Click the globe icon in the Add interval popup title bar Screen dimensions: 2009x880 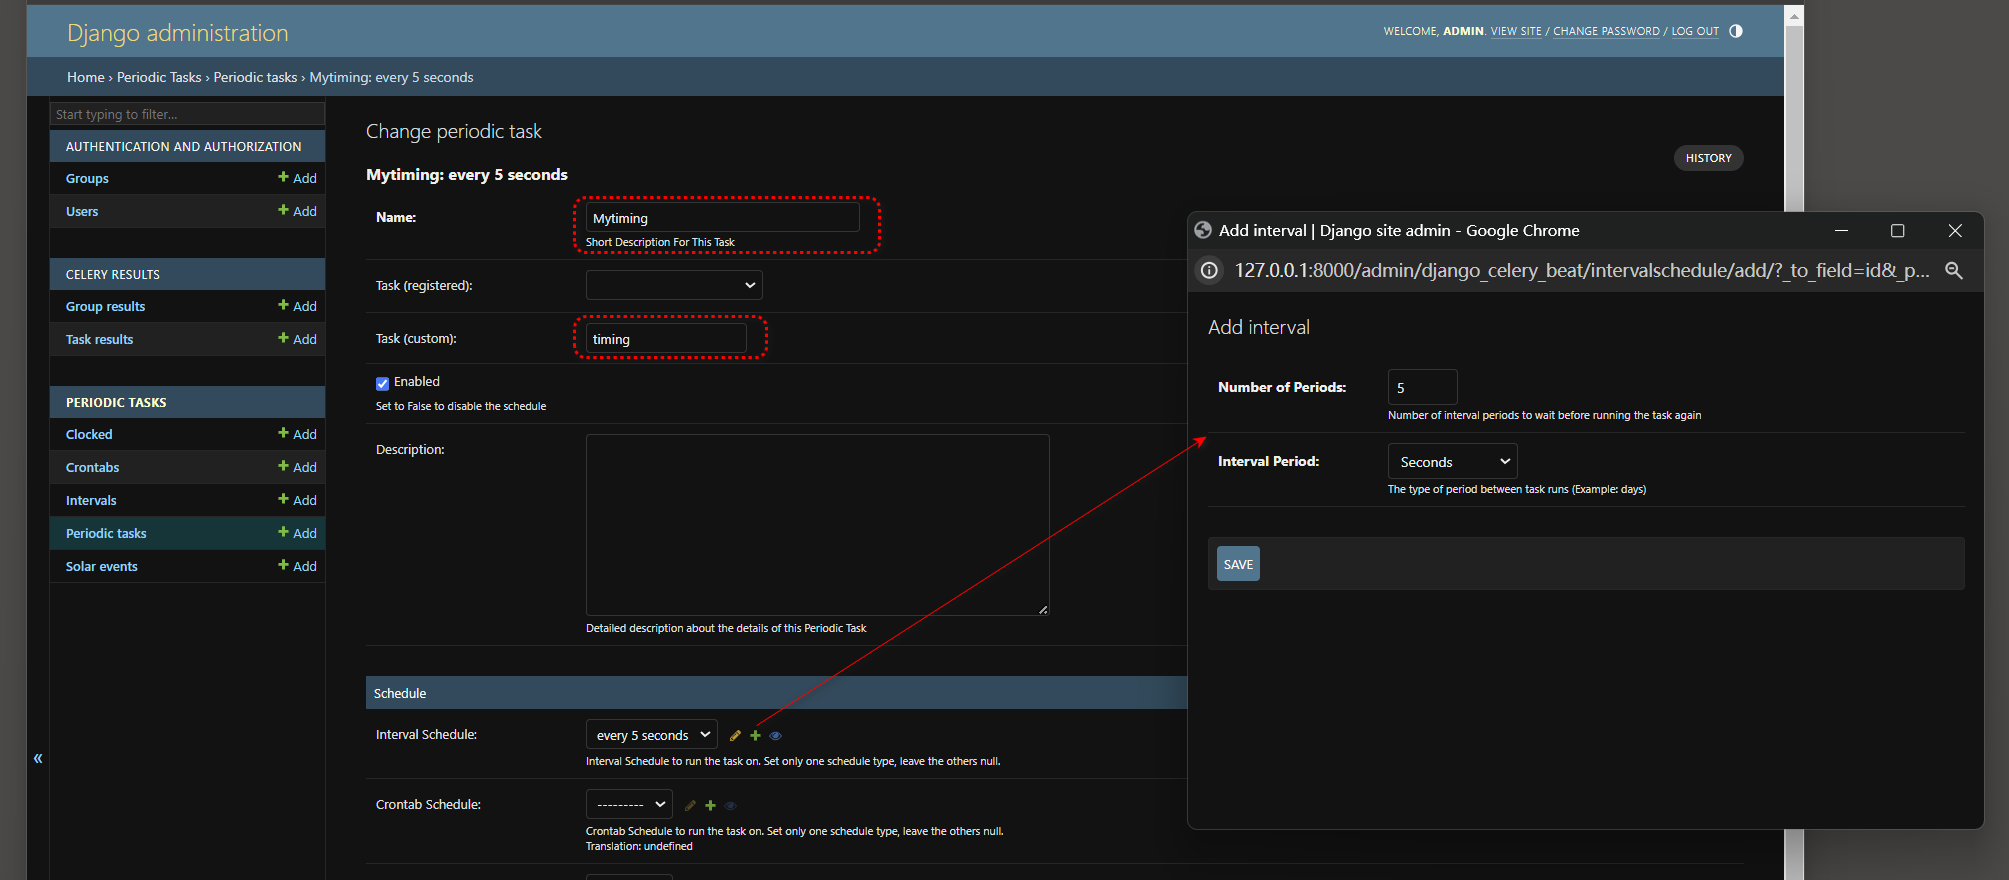[1203, 230]
